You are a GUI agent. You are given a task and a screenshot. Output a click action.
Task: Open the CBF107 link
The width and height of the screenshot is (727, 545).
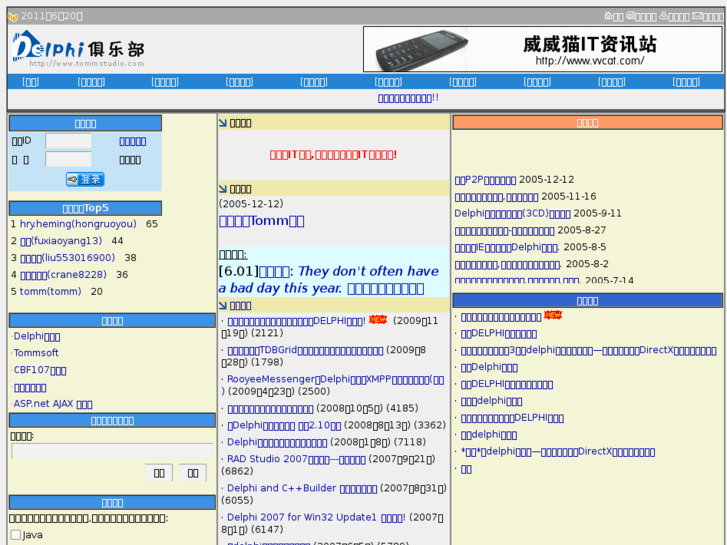click(40, 370)
